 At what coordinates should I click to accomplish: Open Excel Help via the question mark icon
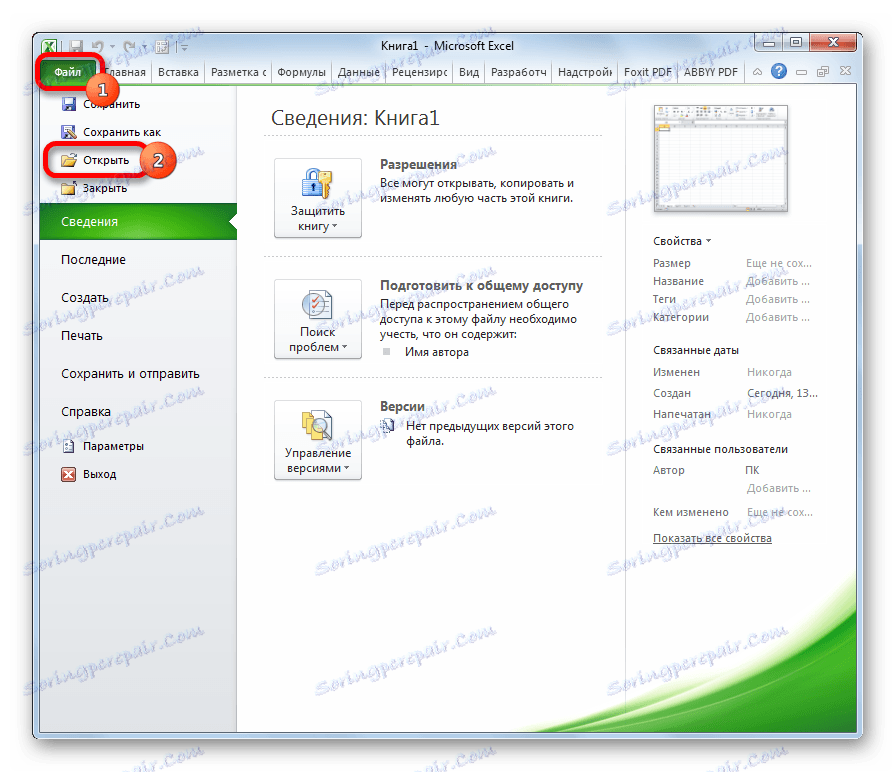click(779, 71)
